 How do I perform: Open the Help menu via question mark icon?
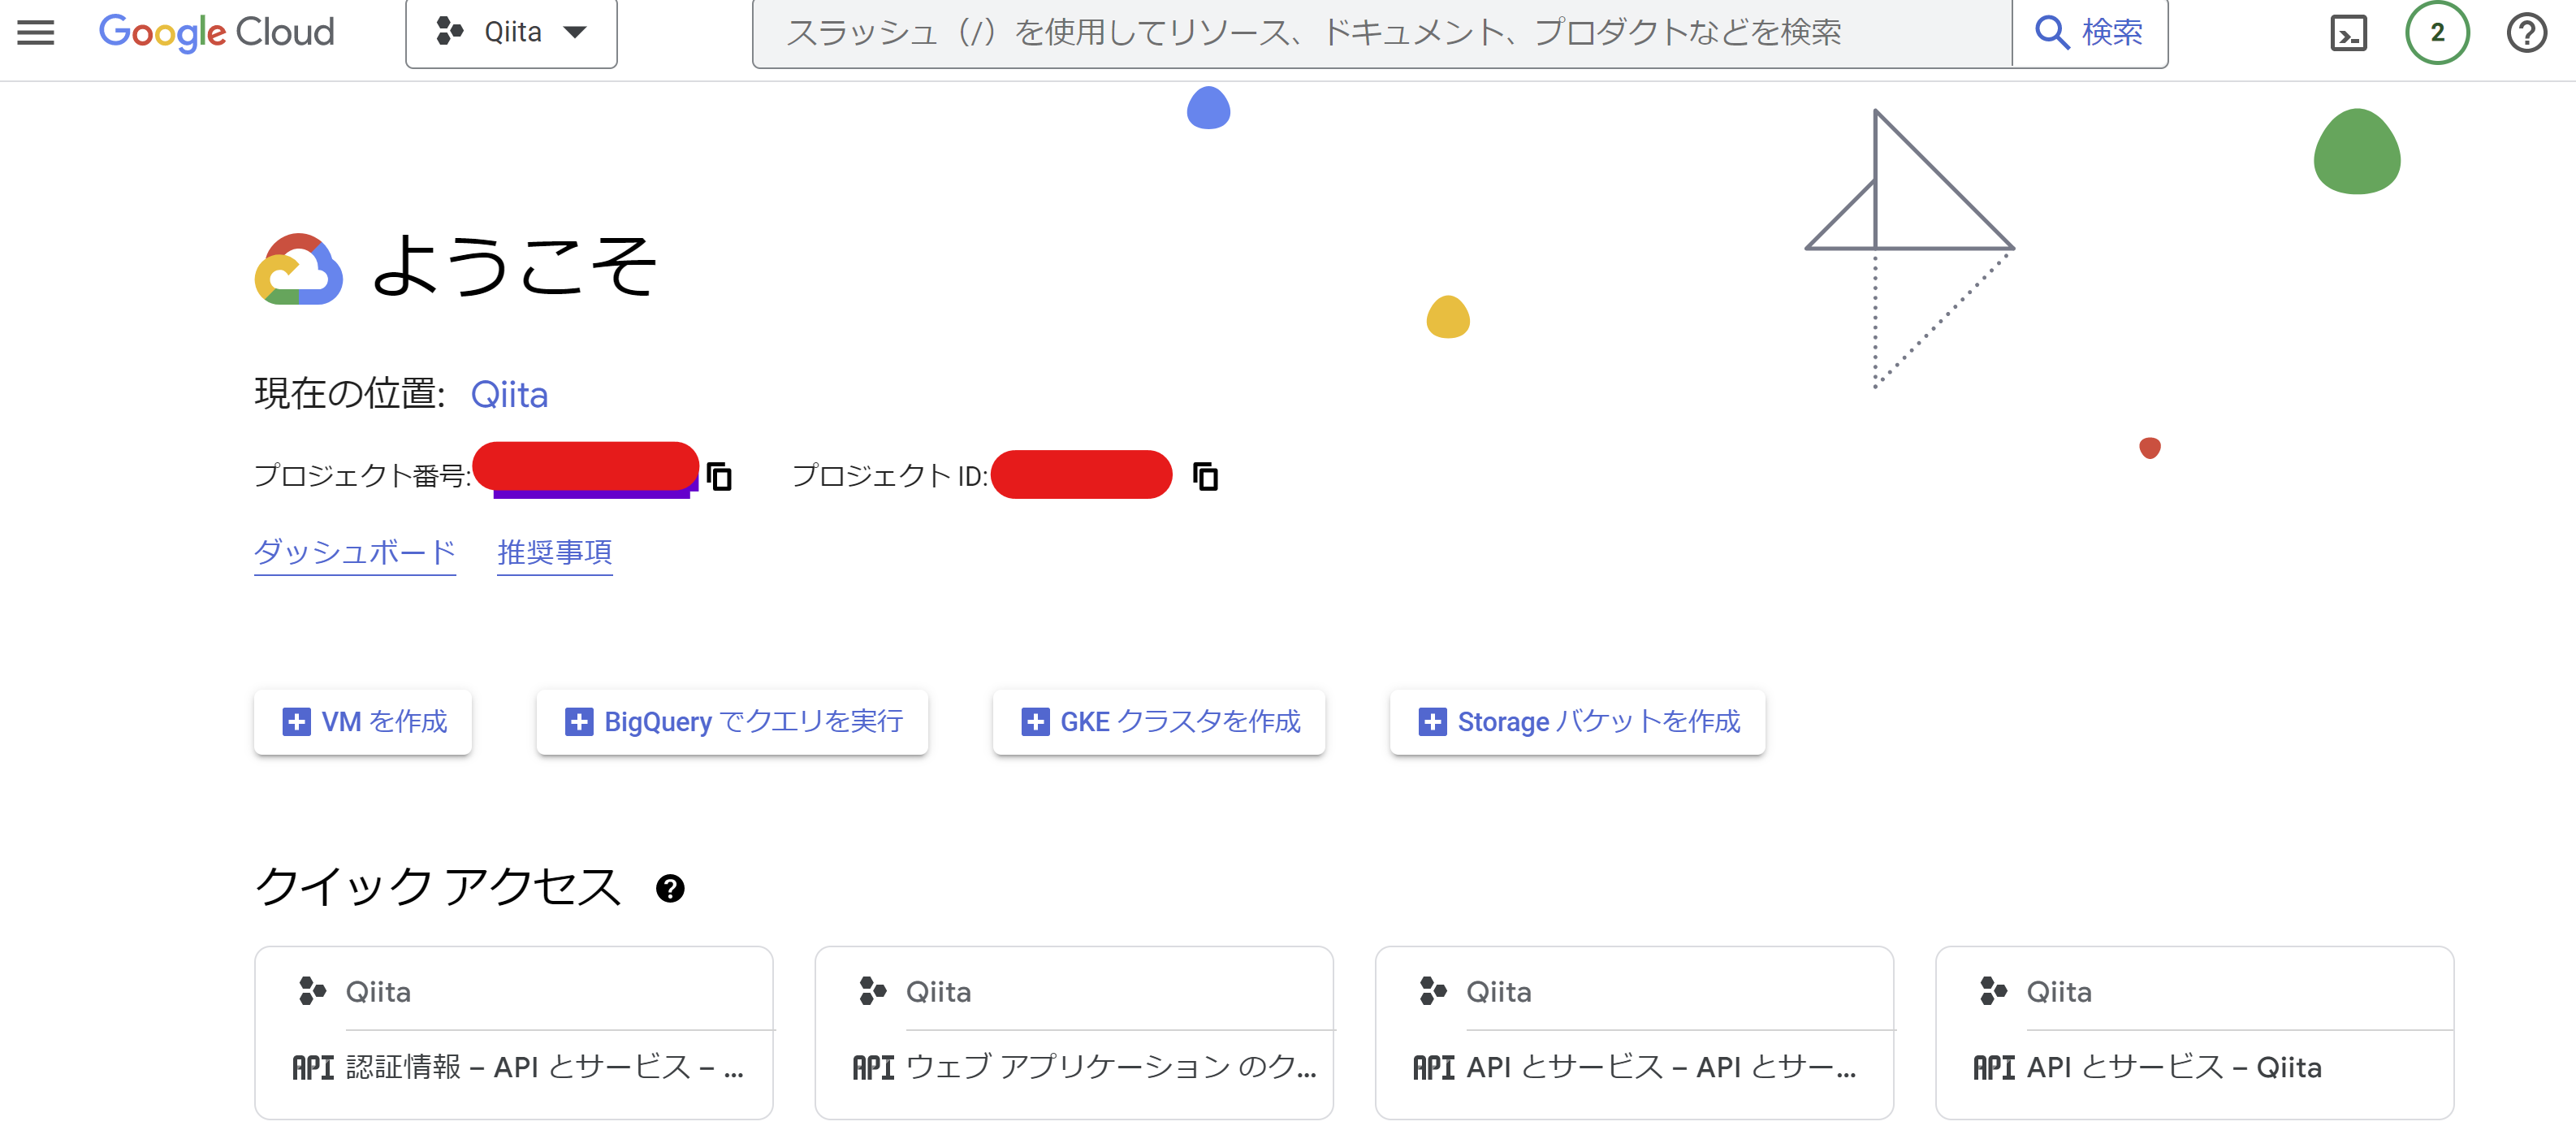point(2526,32)
